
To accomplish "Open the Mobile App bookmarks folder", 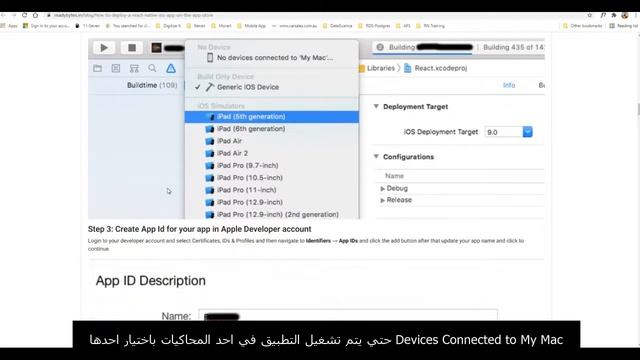I will pos(251,26).
